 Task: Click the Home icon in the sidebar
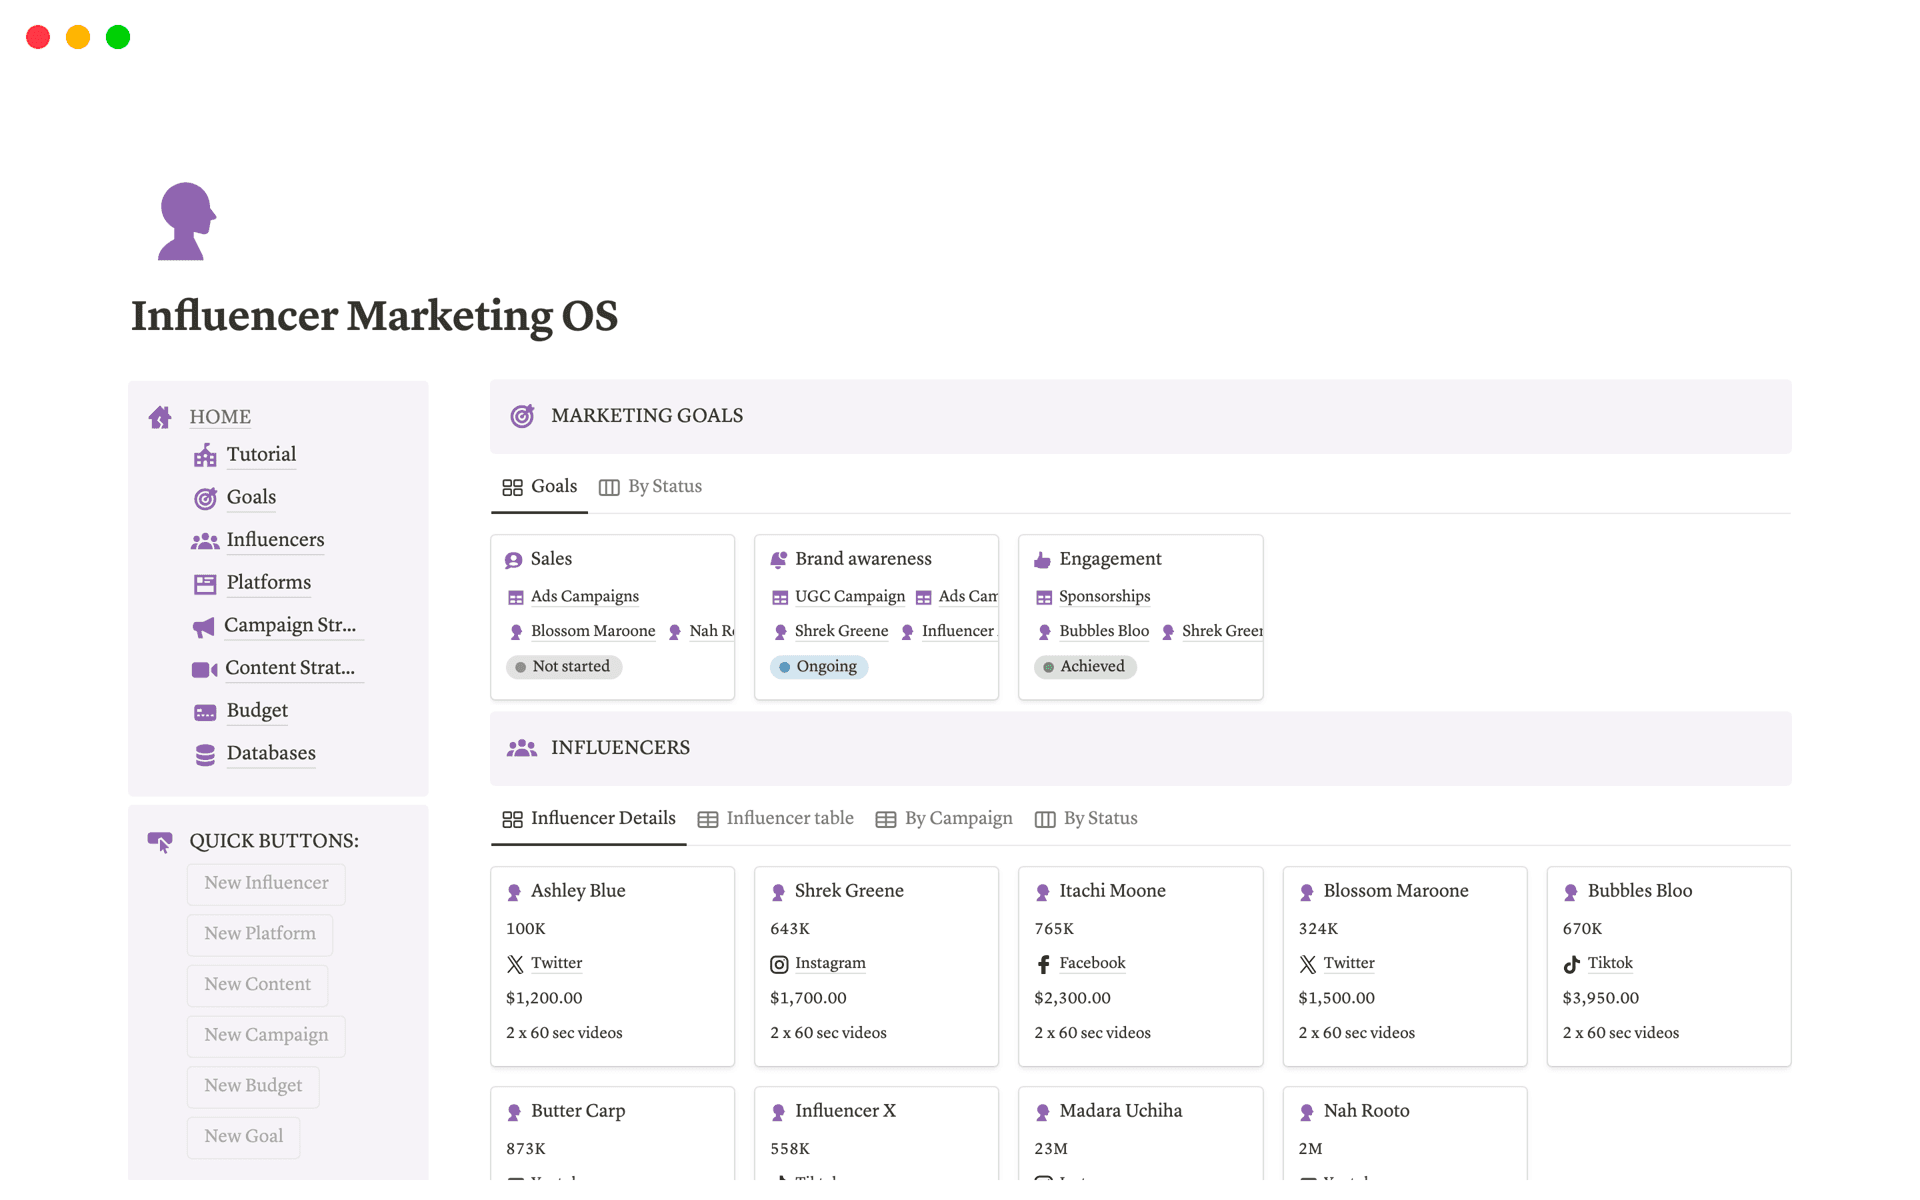pyautogui.click(x=160, y=416)
